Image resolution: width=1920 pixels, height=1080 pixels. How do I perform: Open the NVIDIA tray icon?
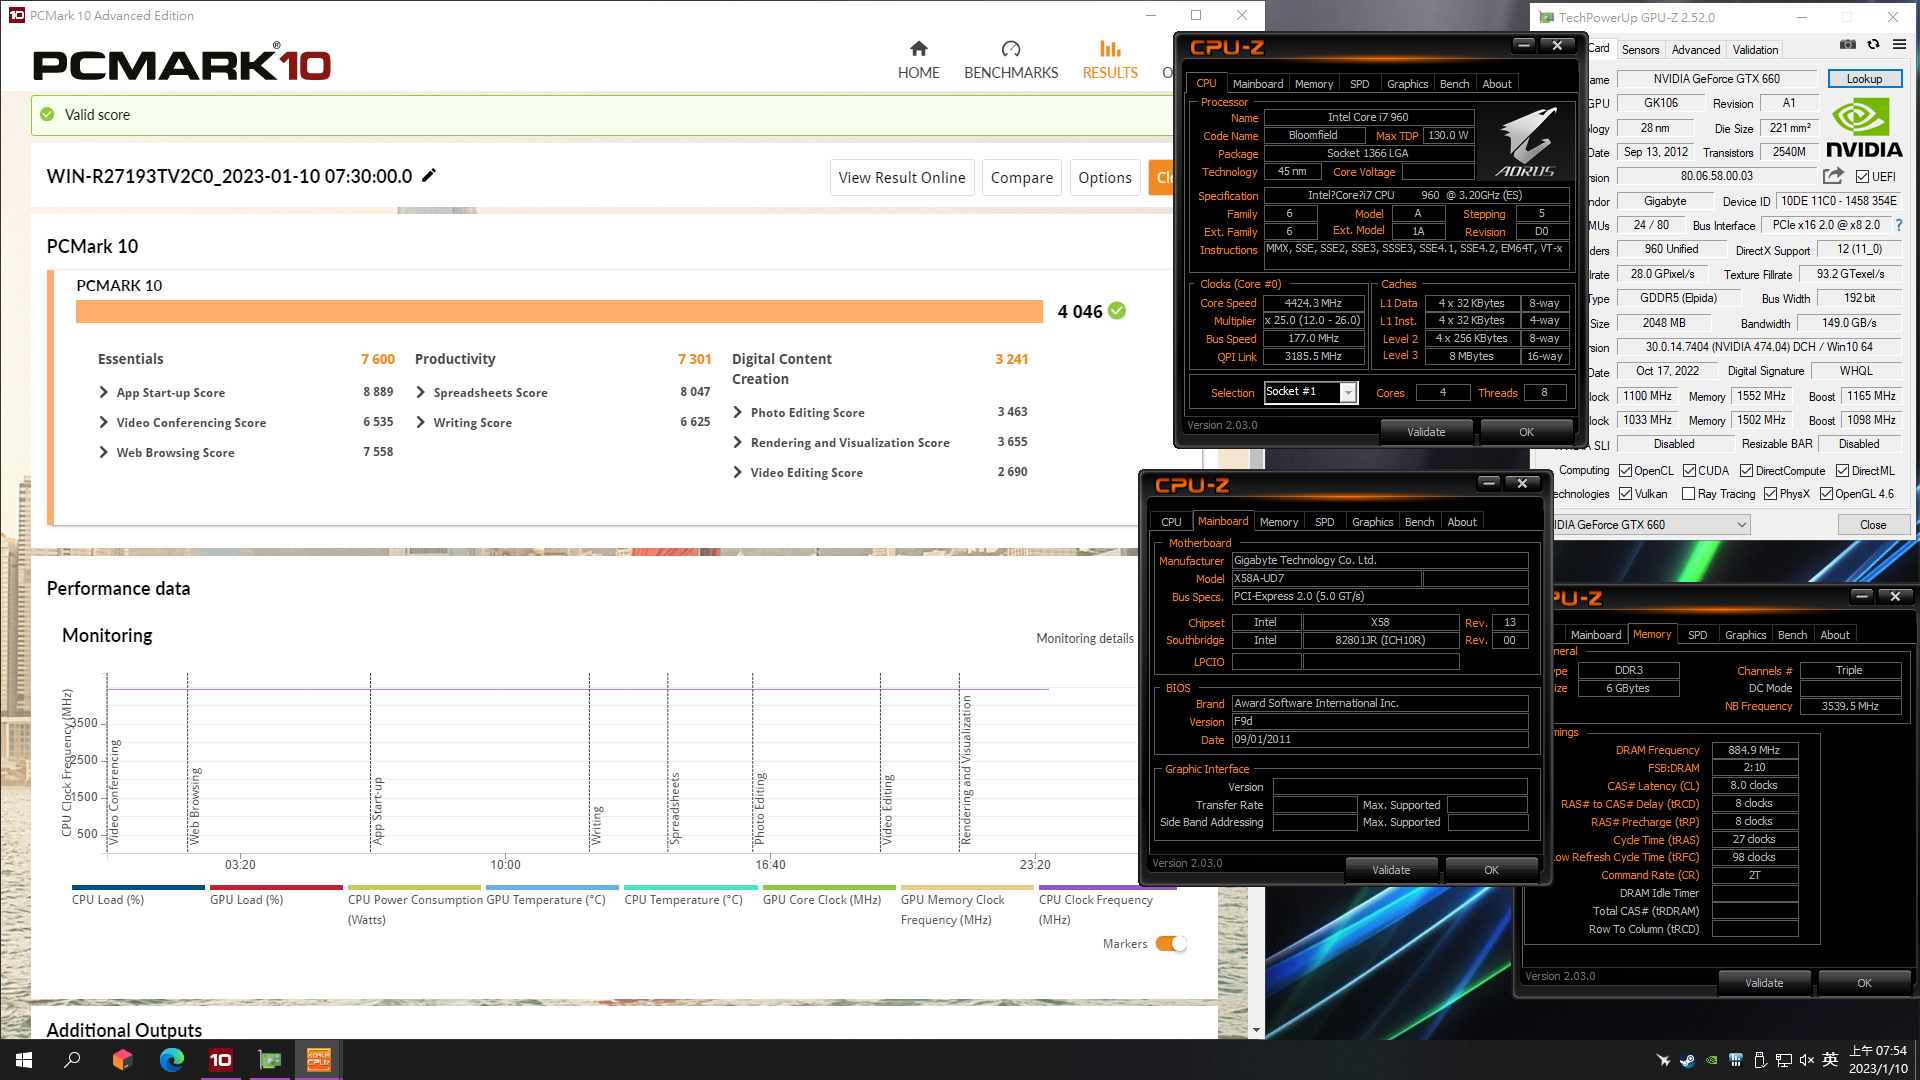1712,1060
